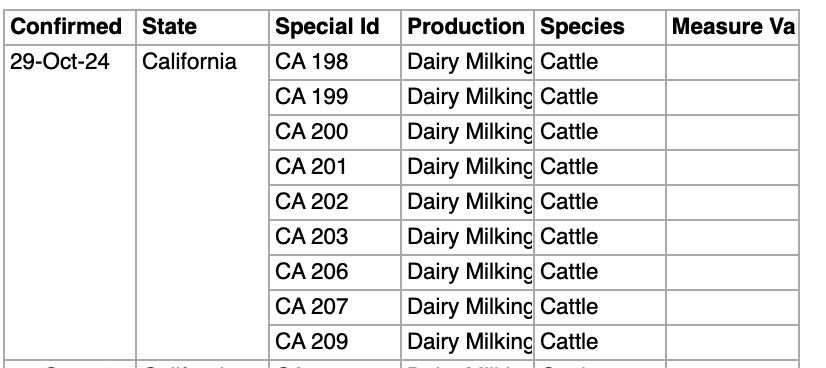Select the CA 203 cell
This screenshot has width=826, height=368.
pos(335,237)
